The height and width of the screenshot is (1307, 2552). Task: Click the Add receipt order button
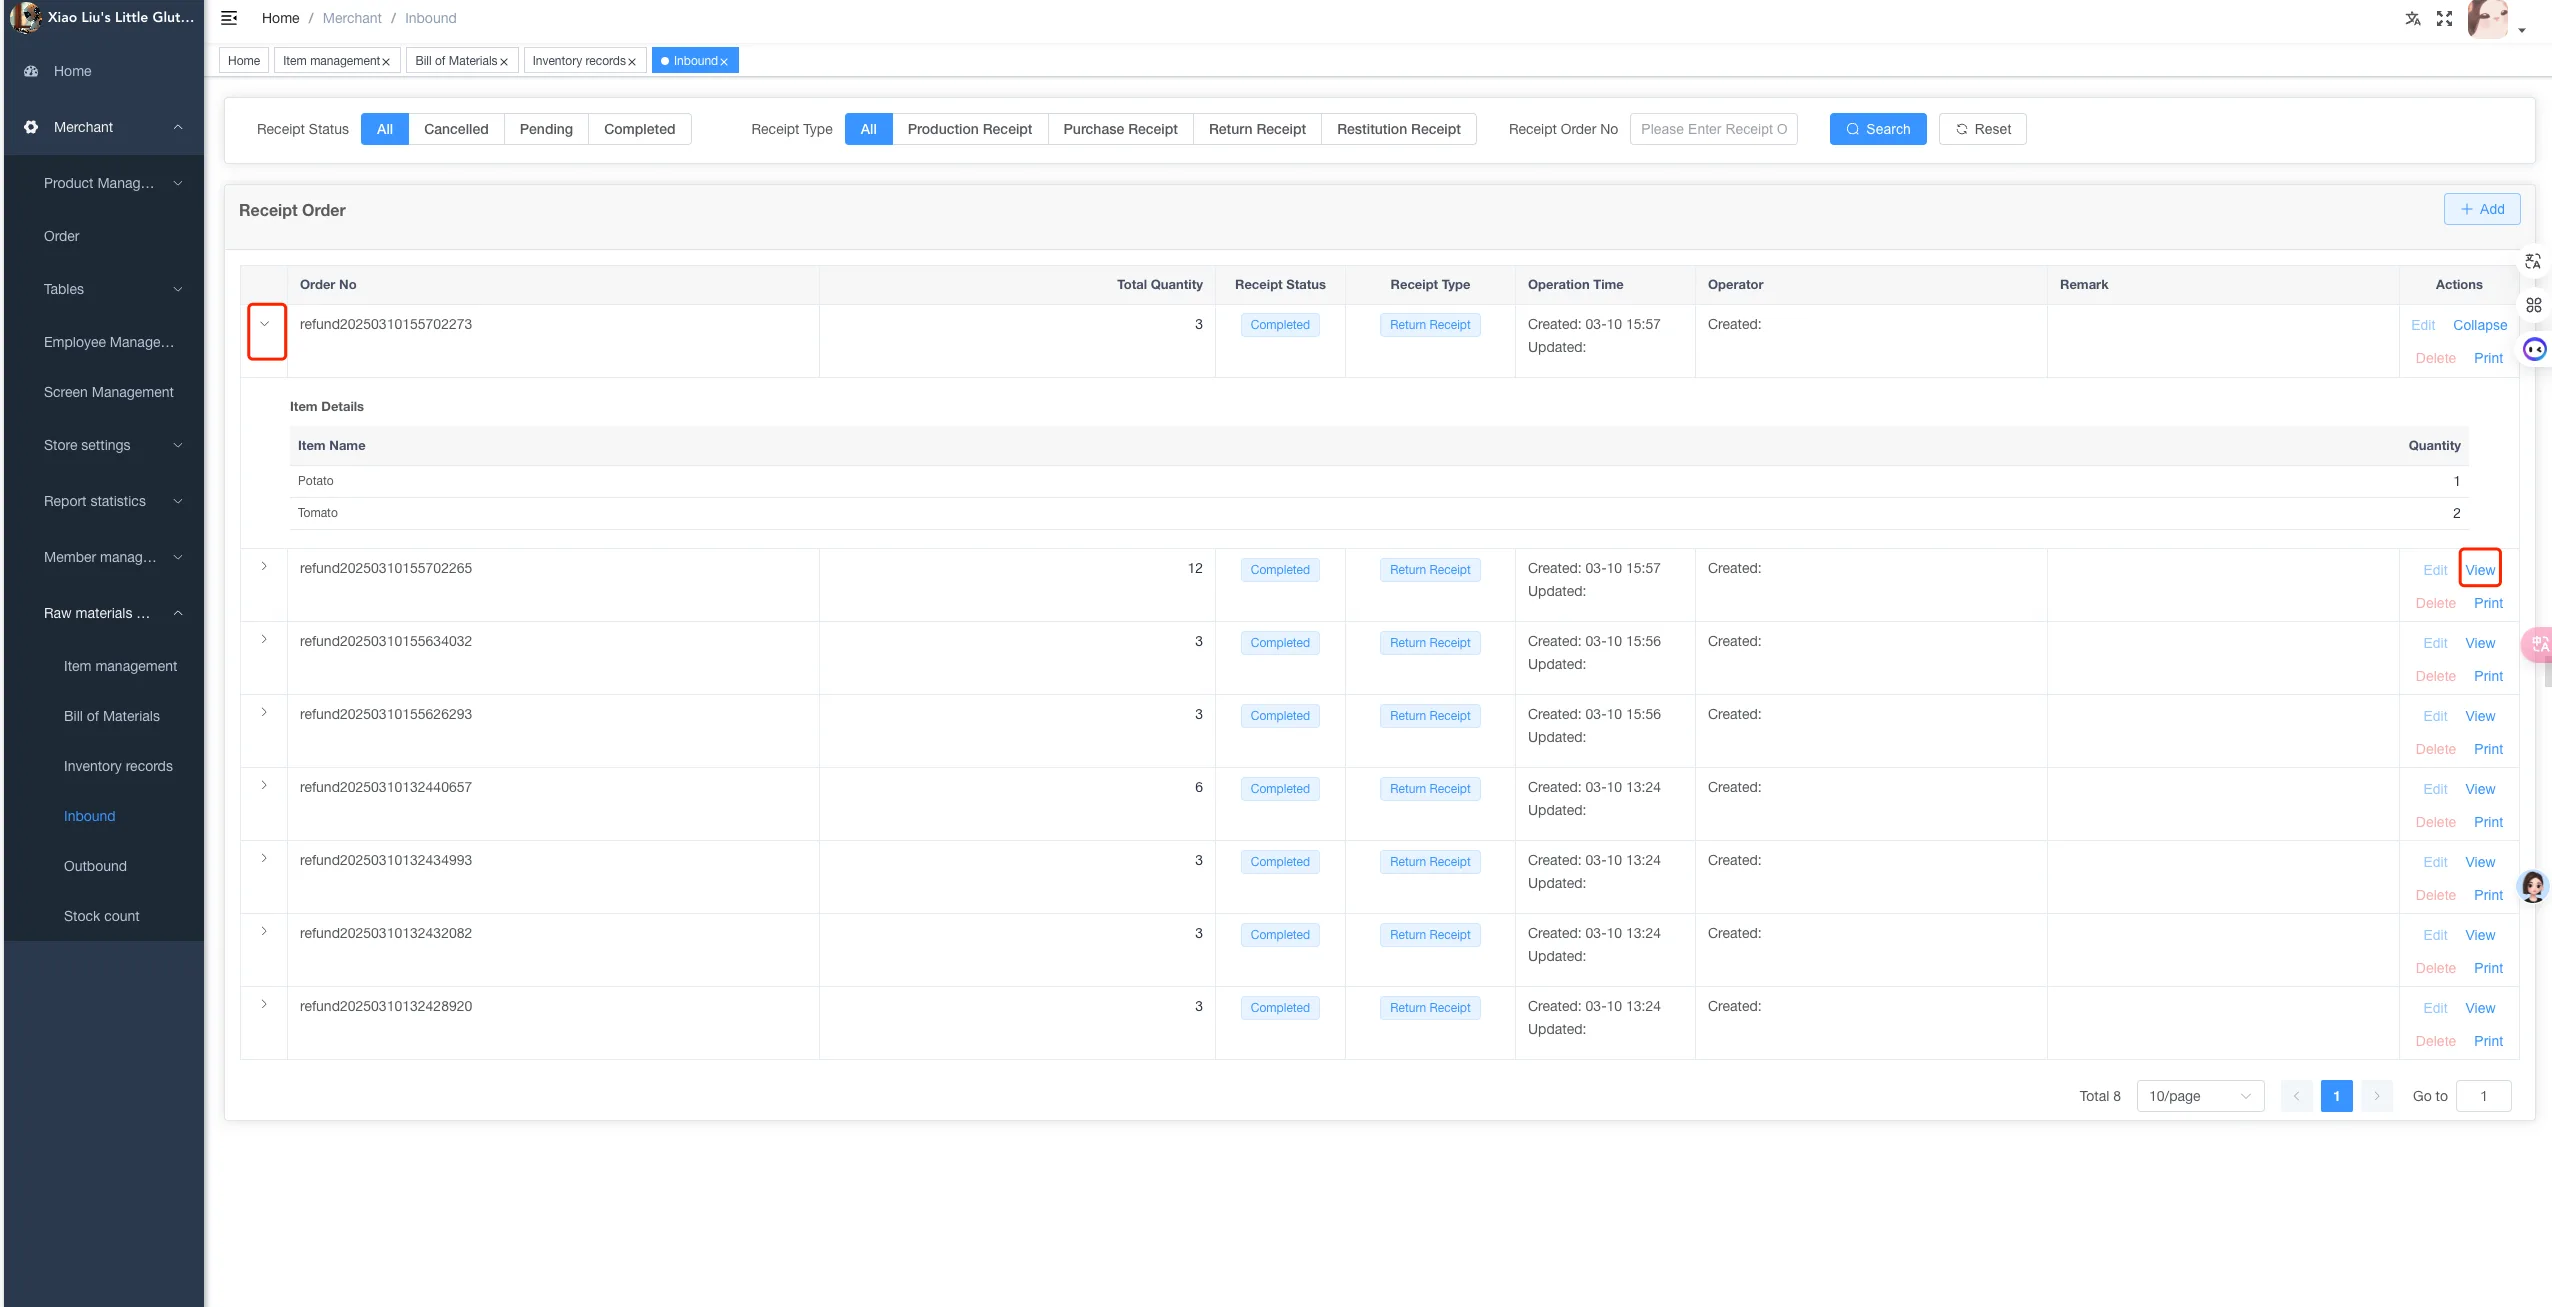2482,209
